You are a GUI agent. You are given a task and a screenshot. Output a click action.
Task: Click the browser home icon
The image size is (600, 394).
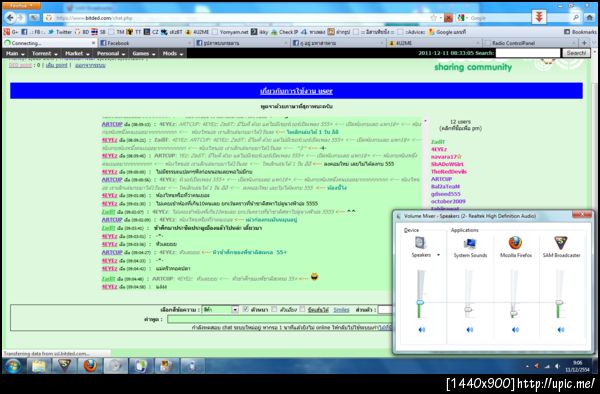coord(590,18)
